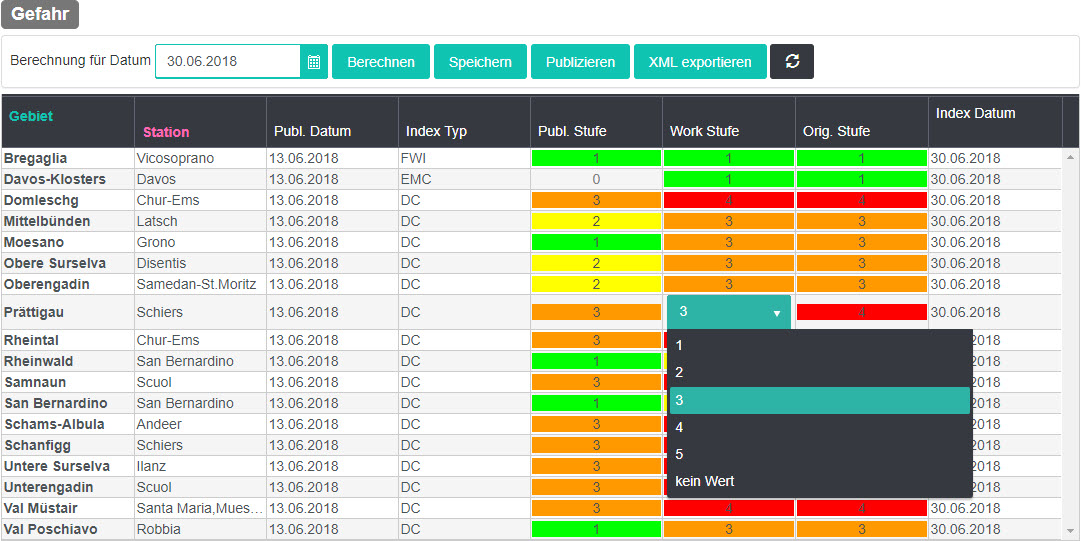Click the Andeer station cell
This screenshot has width=1081, height=541.
[x=201, y=425]
